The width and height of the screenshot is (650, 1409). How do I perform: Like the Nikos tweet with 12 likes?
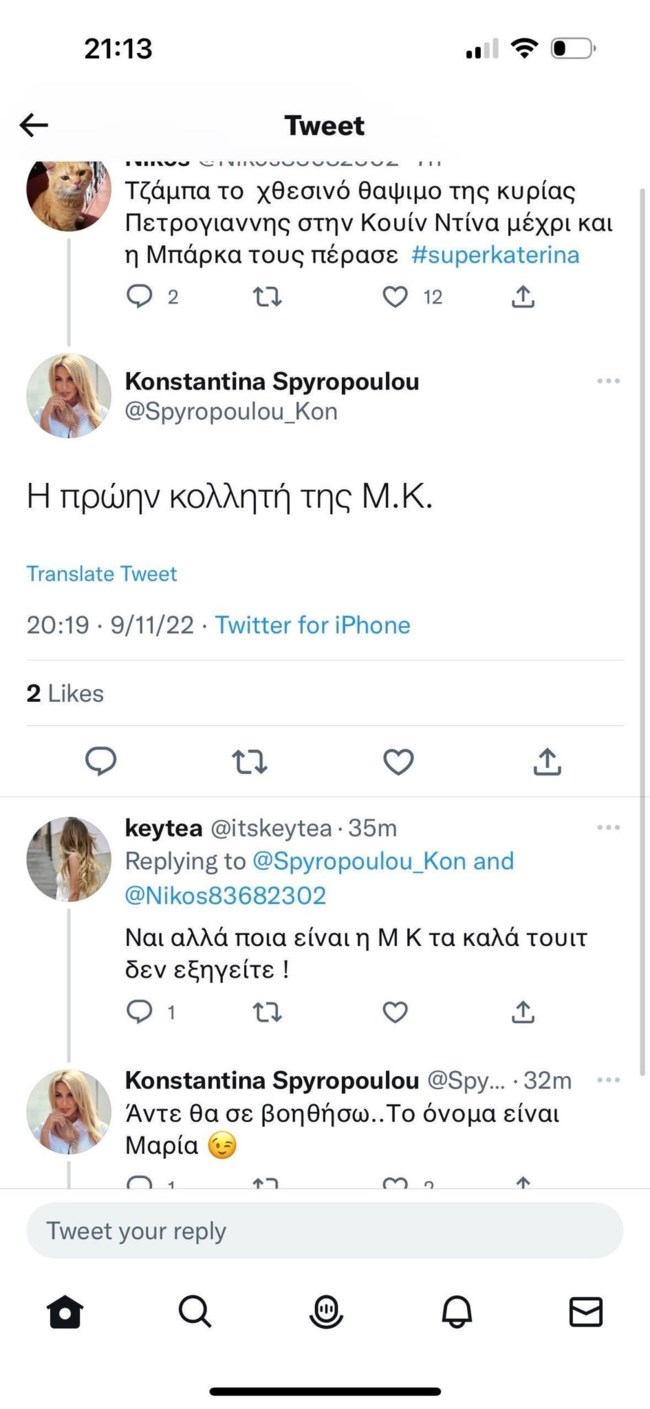pyautogui.click(x=397, y=297)
